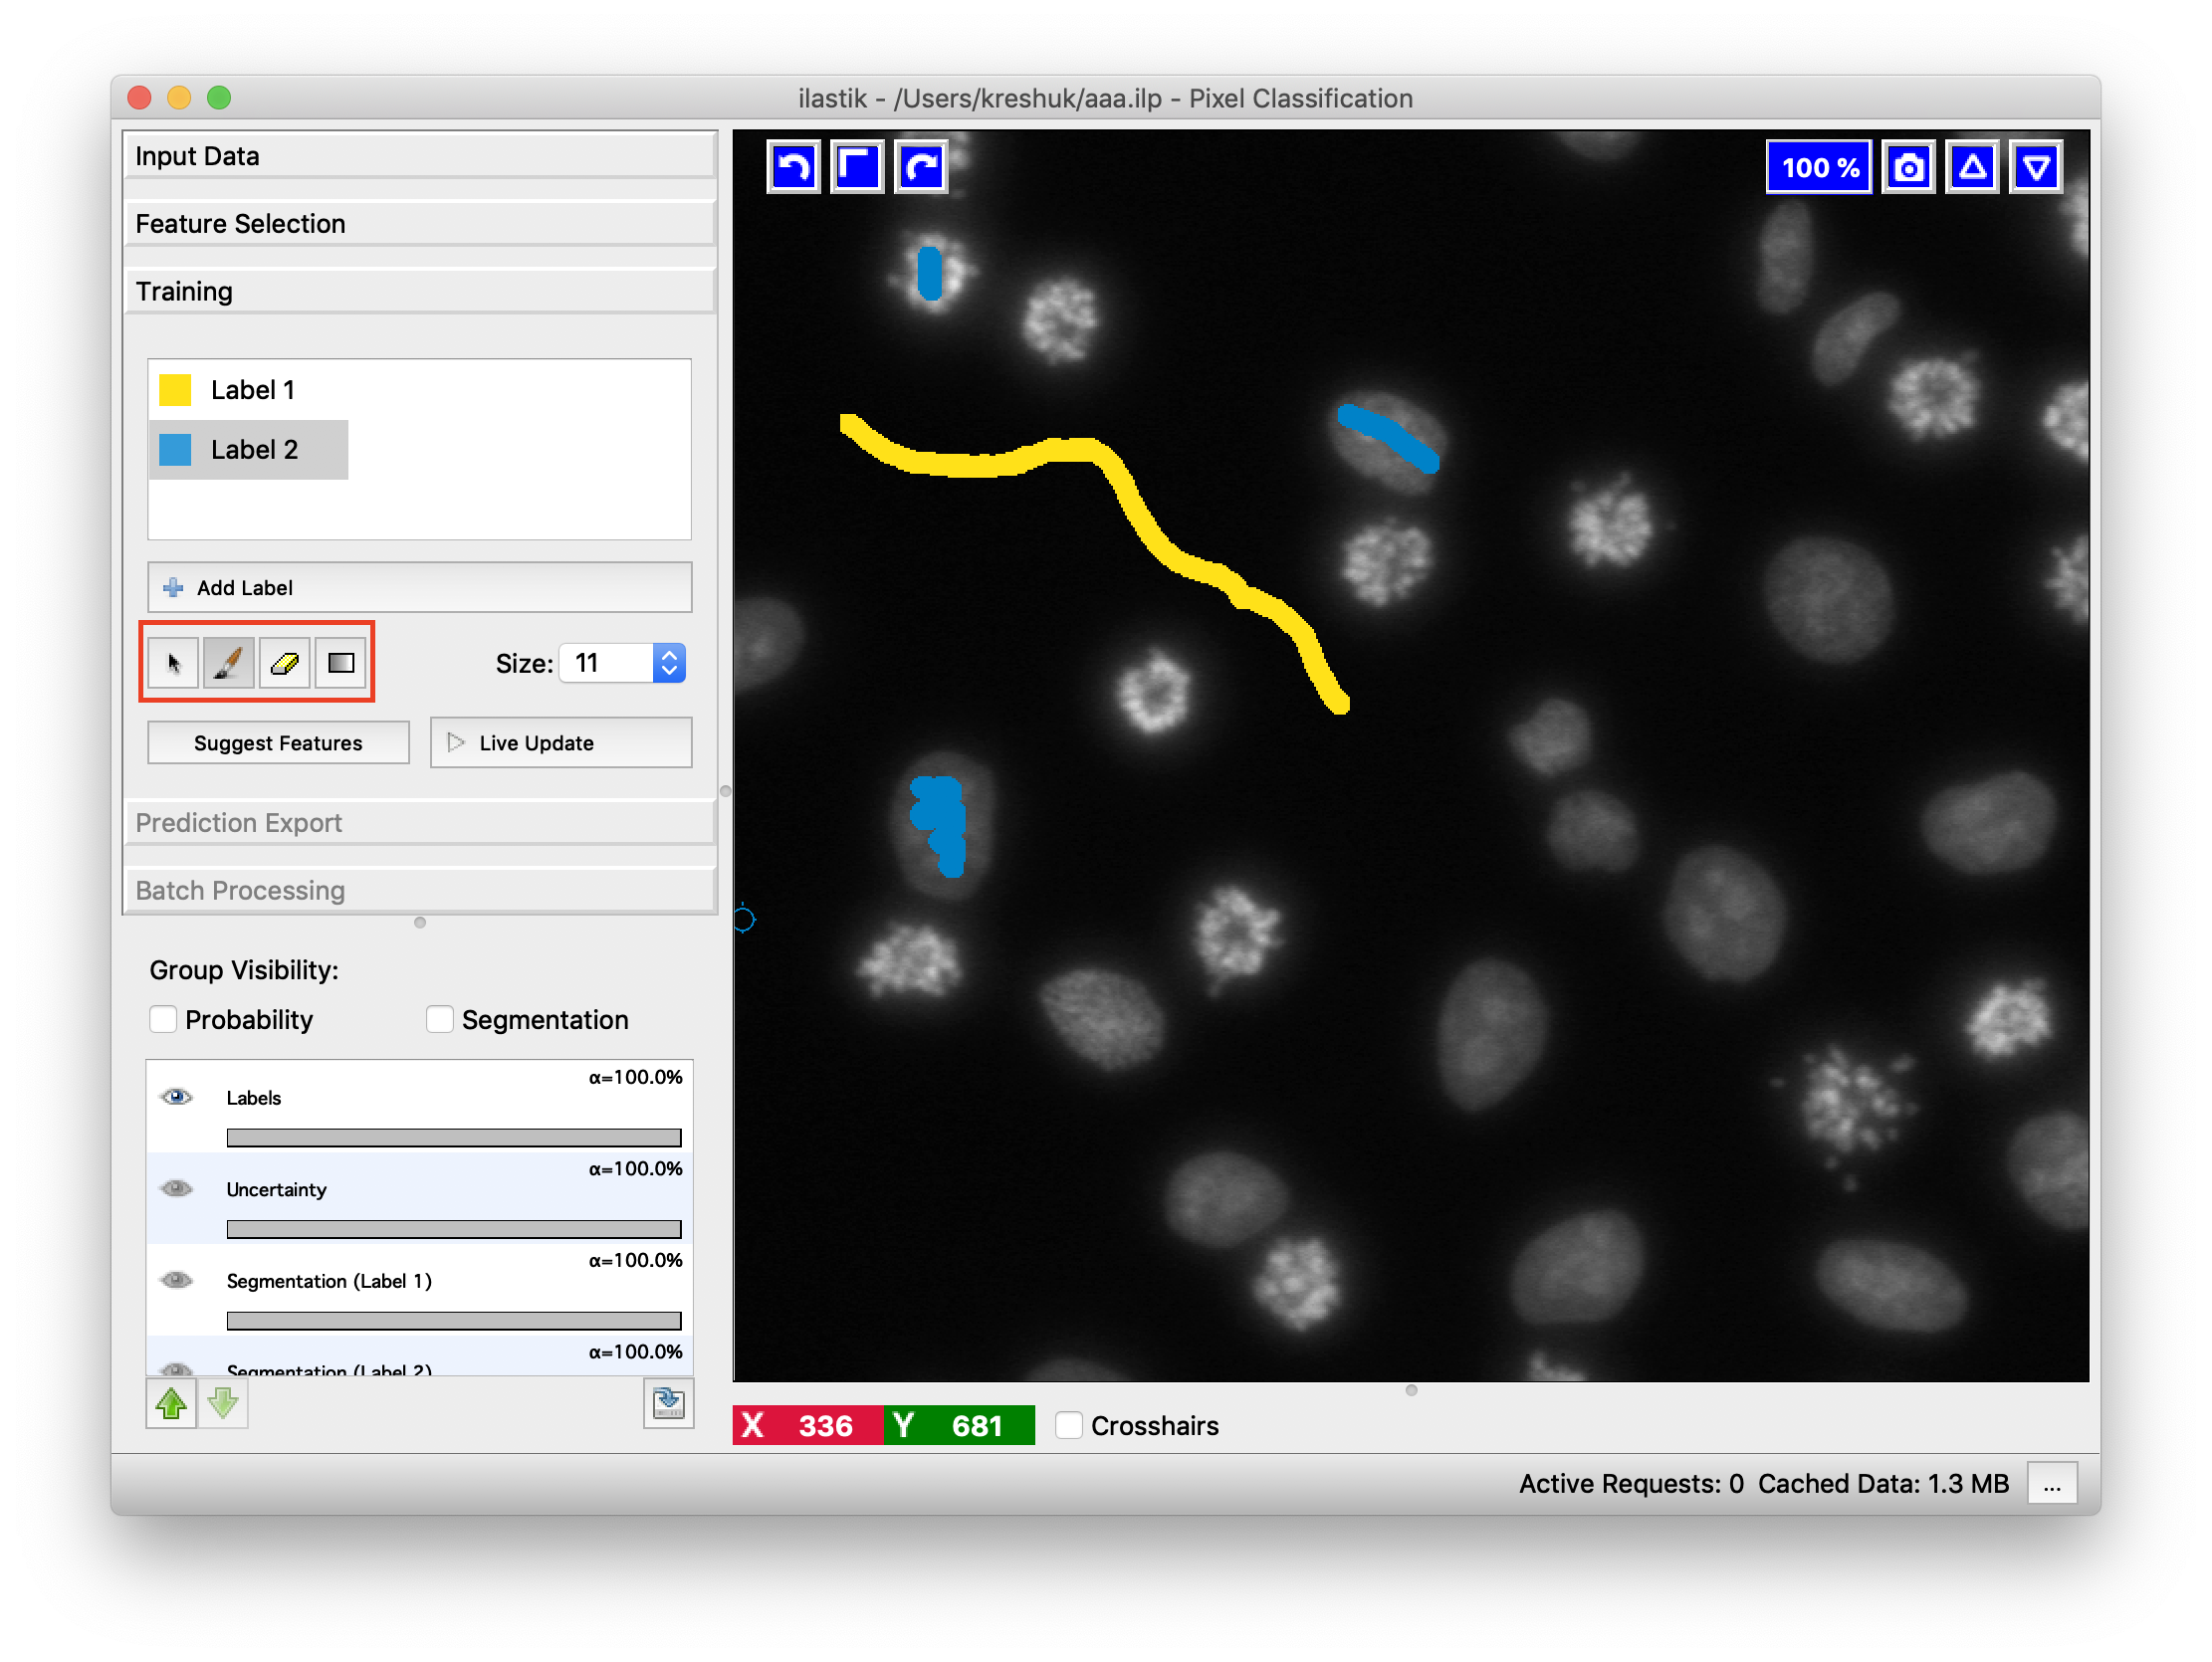Start Live Update

[562, 744]
